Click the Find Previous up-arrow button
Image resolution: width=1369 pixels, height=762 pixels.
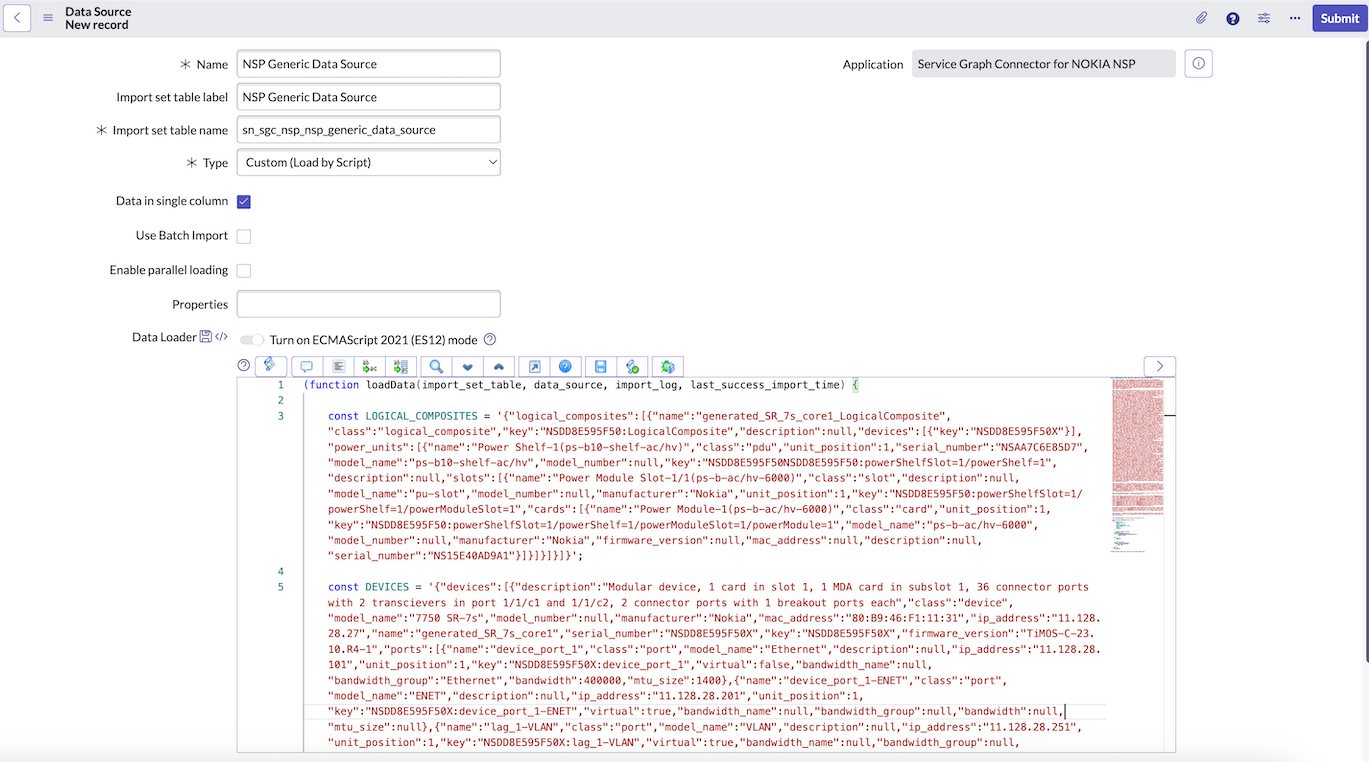pyautogui.click(x=498, y=367)
